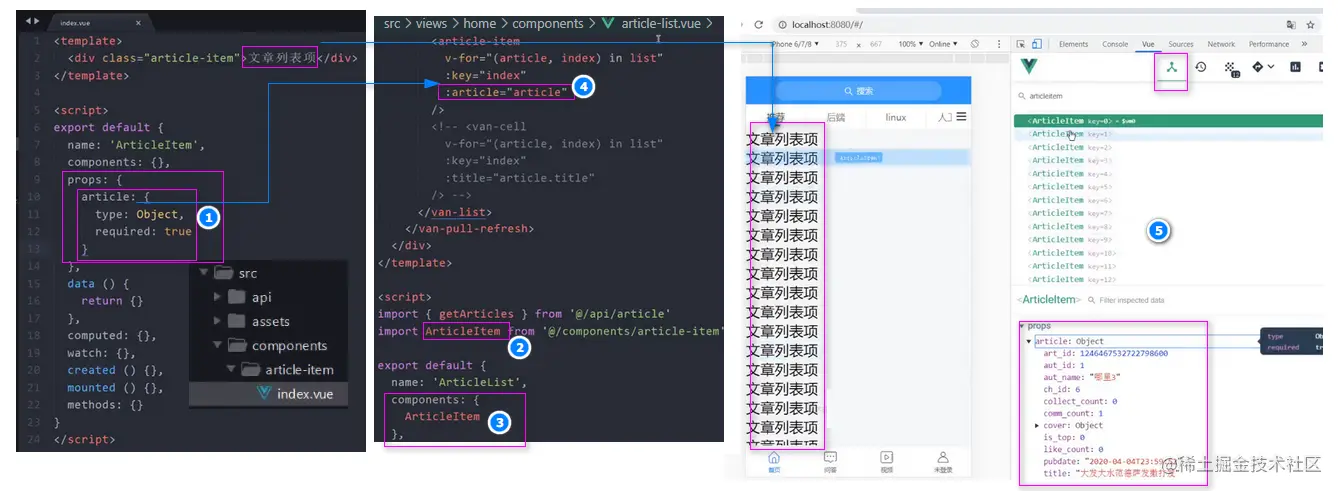Collapse the components folder in file tree

(x=218, y=345)
